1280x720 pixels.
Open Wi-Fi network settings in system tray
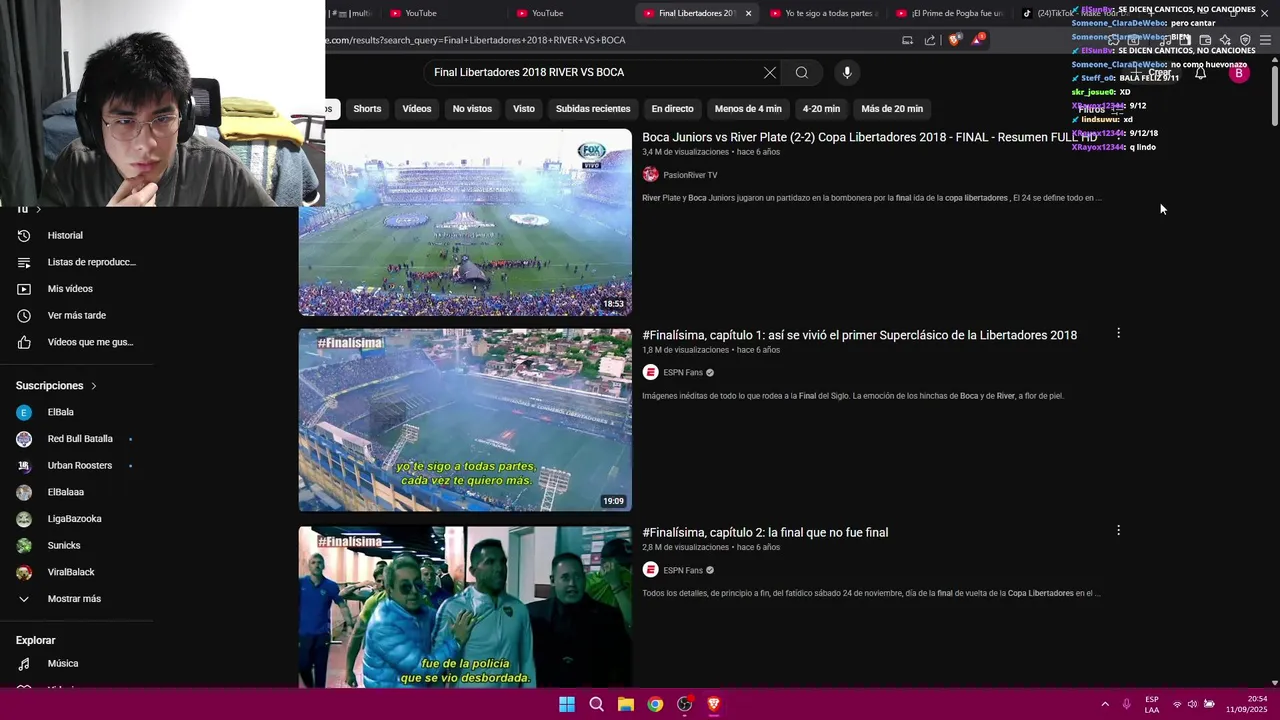[1177, 704]
